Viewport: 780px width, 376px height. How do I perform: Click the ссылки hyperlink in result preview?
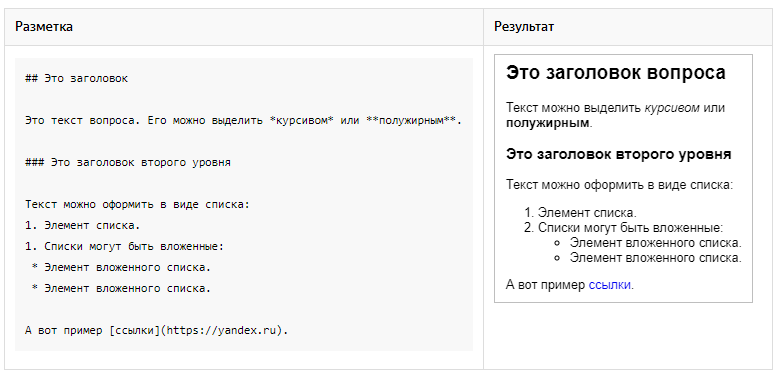tap(610, 285)
